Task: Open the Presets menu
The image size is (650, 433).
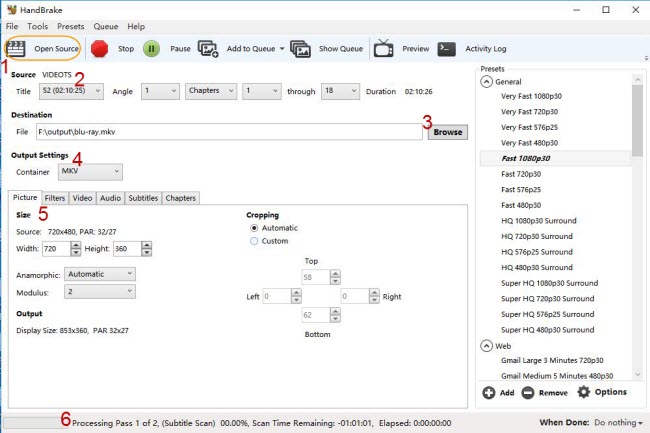Action: pos(71,27)
